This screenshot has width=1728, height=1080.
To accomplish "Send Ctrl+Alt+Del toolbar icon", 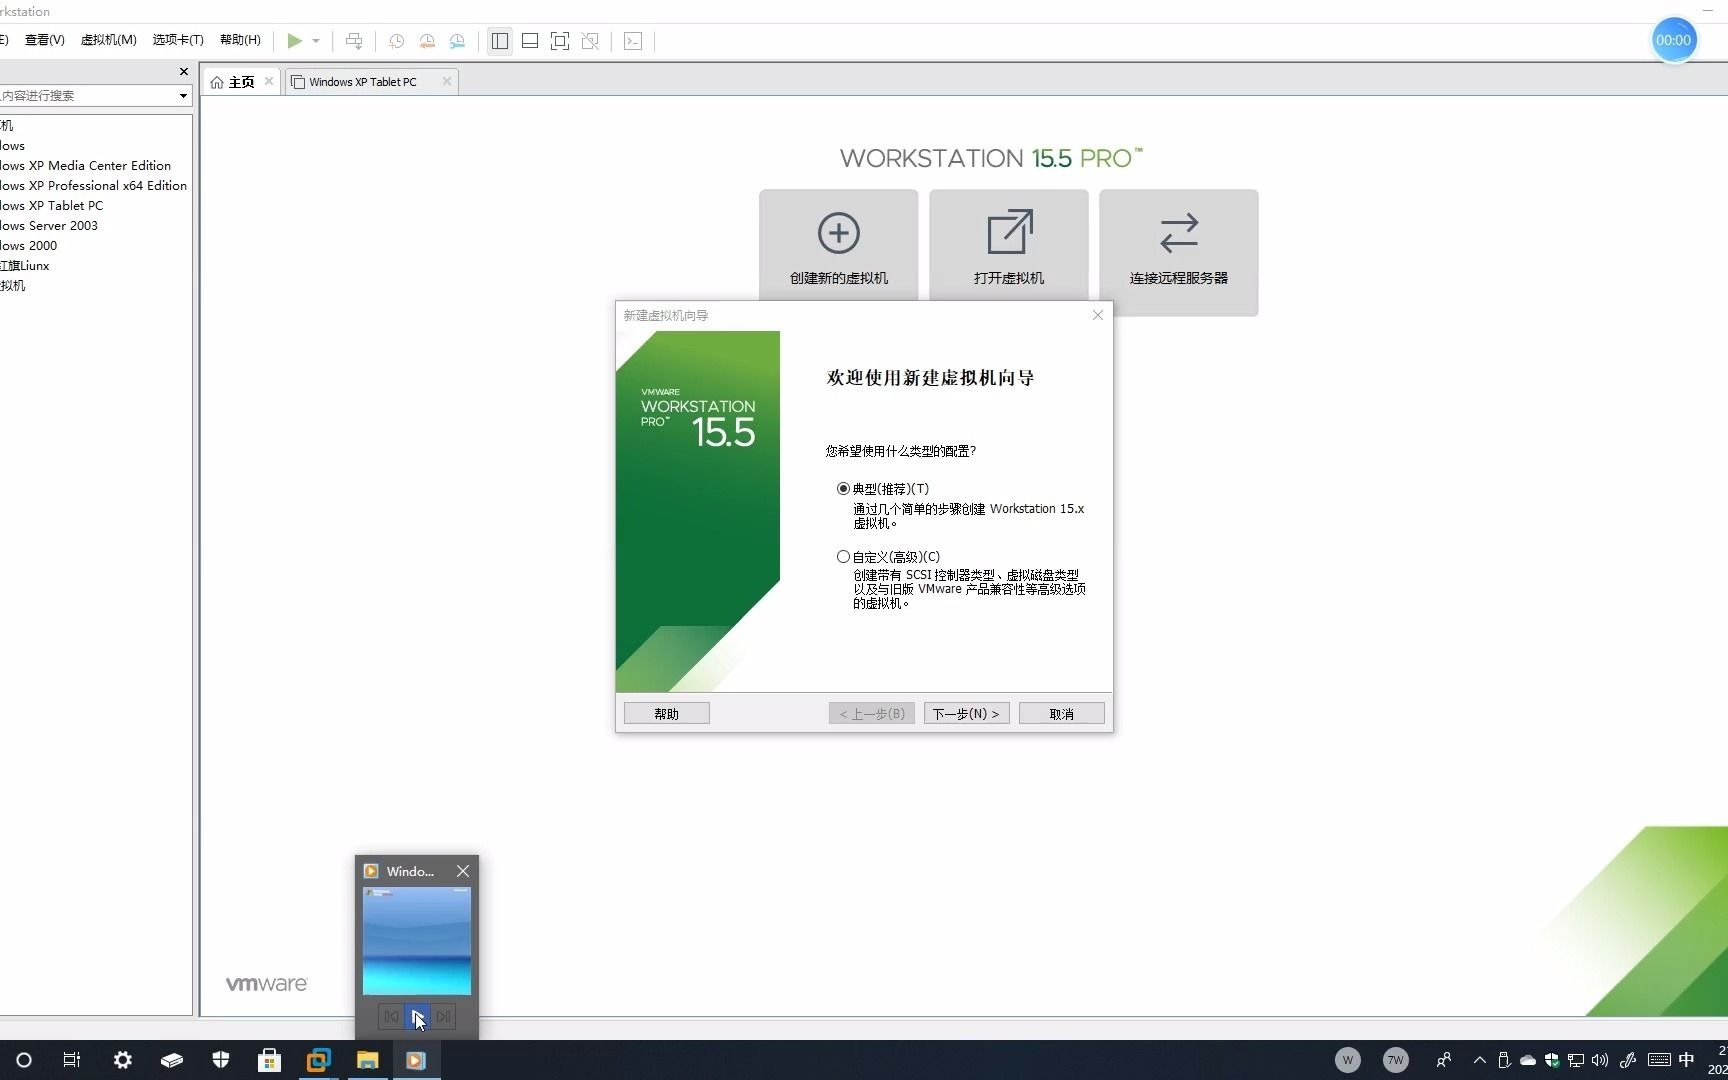I will pos(354,41).
